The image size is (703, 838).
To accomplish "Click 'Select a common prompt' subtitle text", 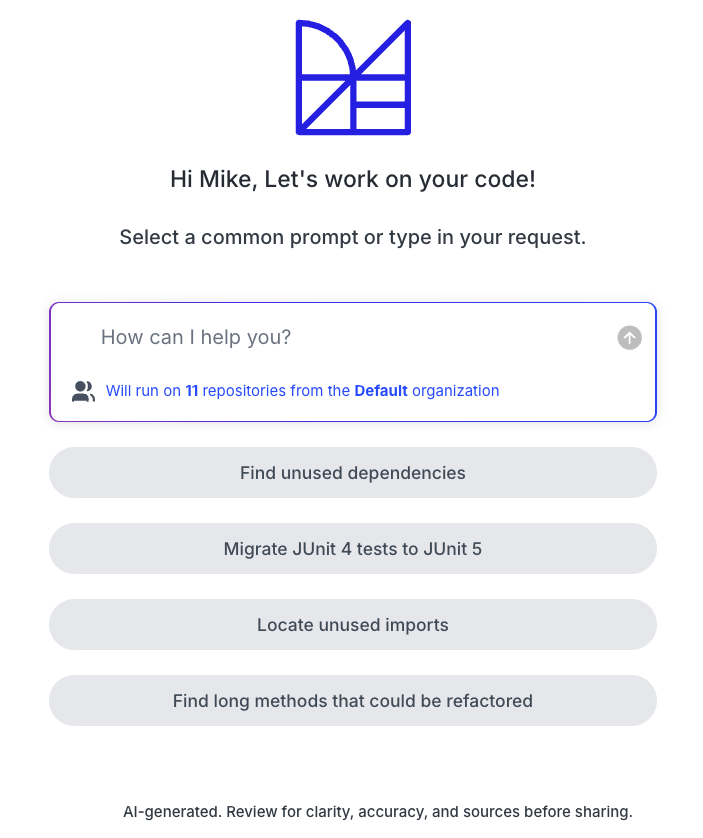I will pos(353,238).
